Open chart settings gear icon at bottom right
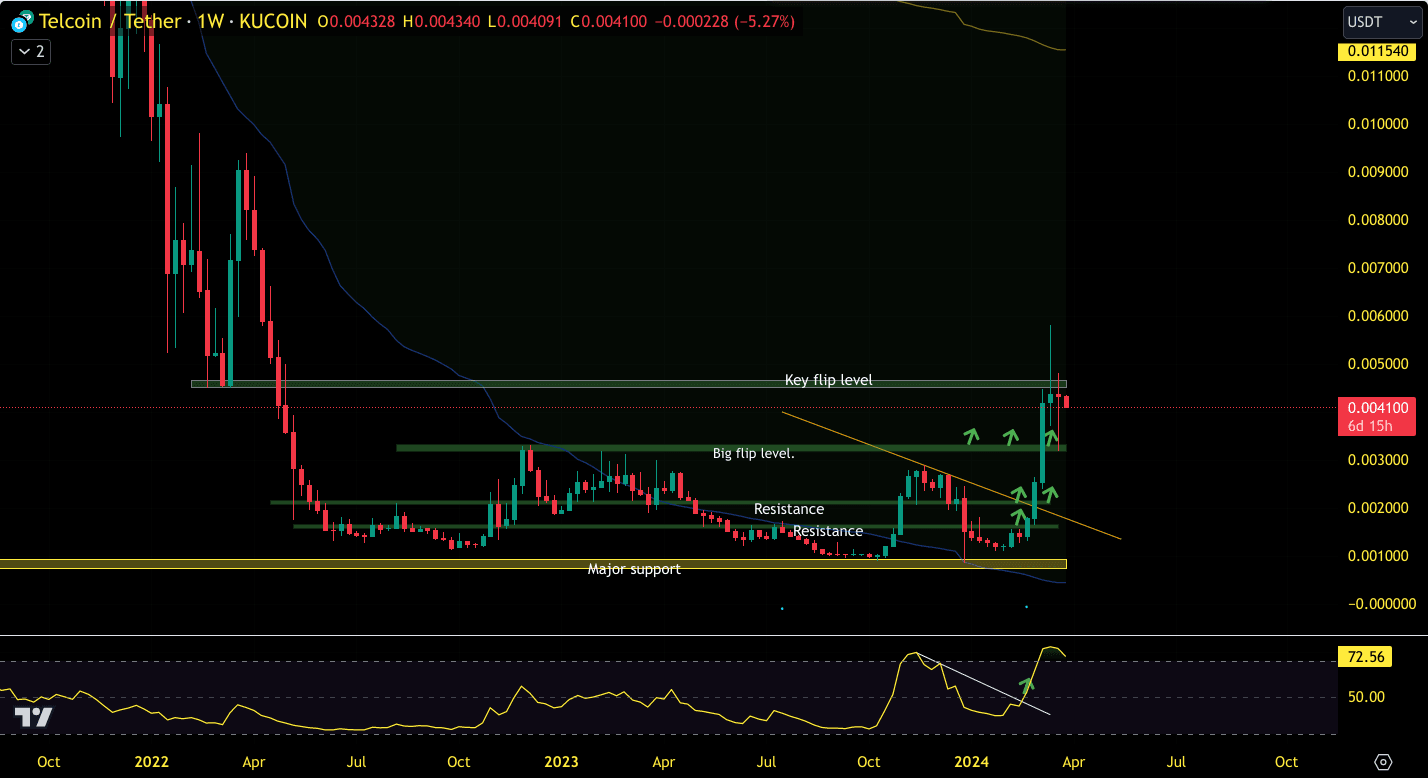The height and width of the screenshot is (778, 1428). 1383,762
